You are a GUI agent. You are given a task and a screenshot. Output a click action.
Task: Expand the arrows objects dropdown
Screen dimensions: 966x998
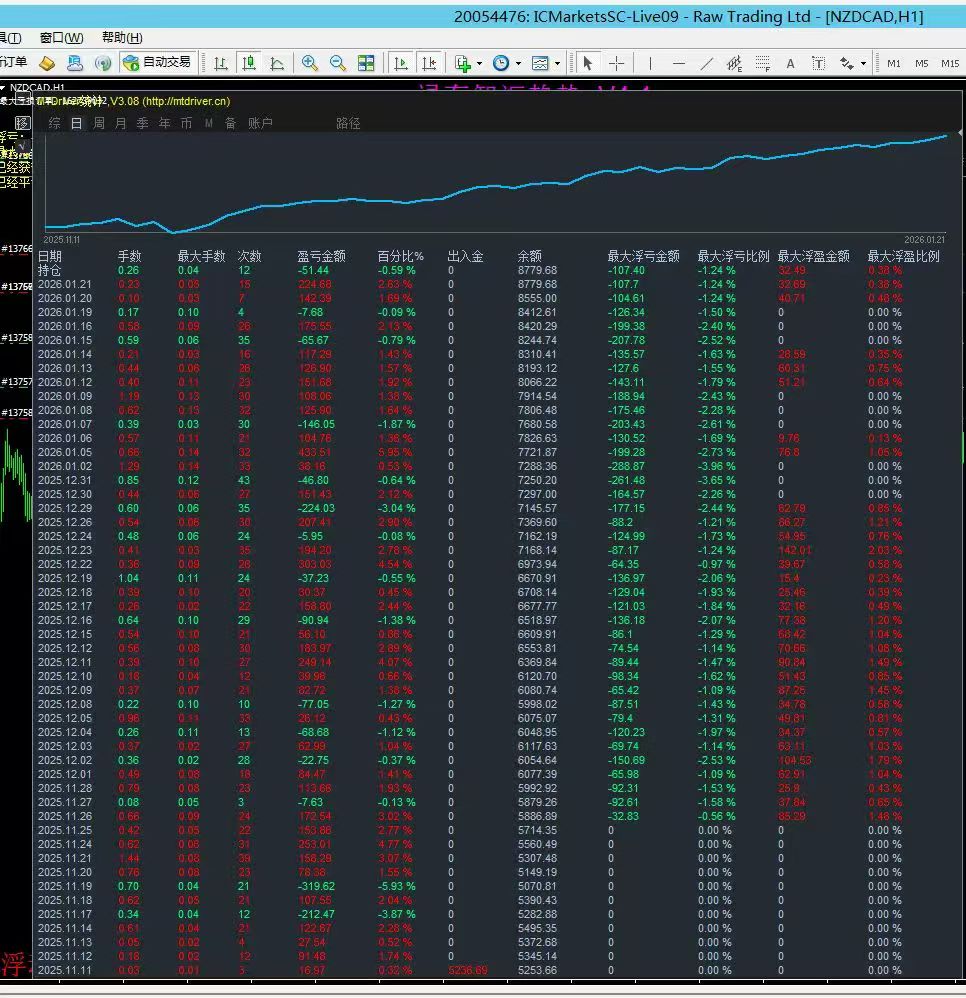pos(863,64)
